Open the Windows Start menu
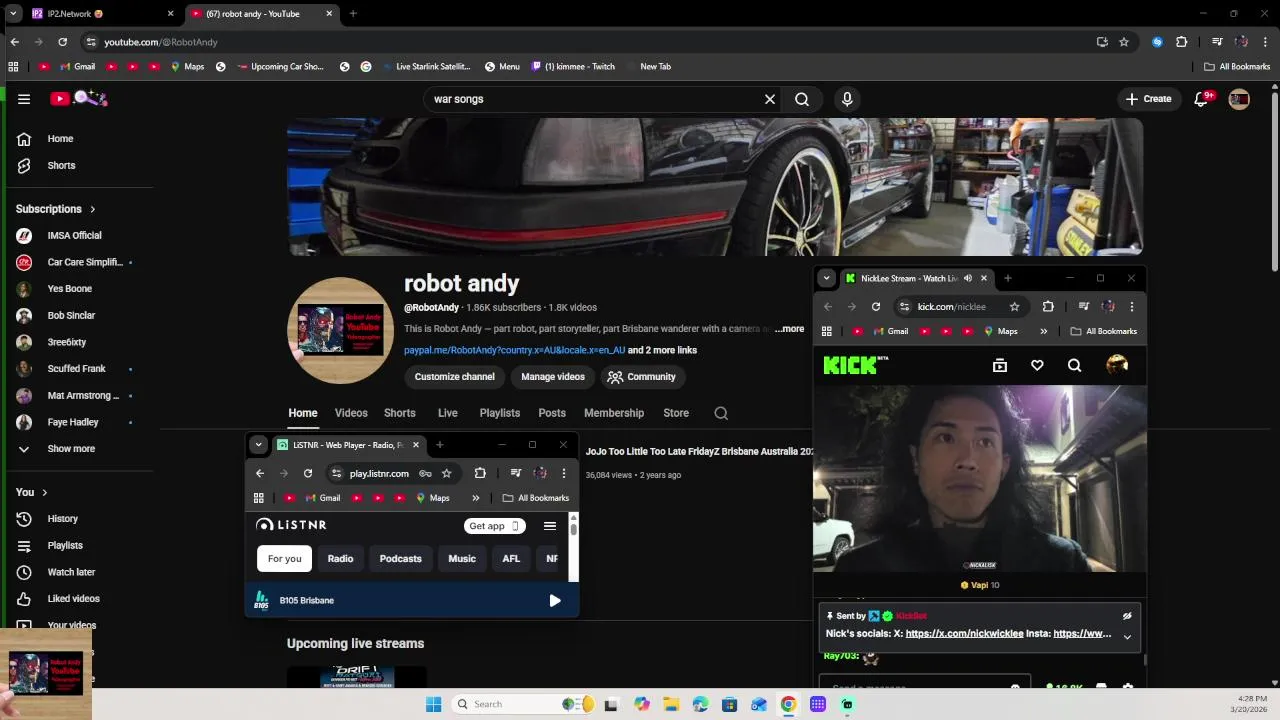This screenshot has height=720, width=1280. 433,704
